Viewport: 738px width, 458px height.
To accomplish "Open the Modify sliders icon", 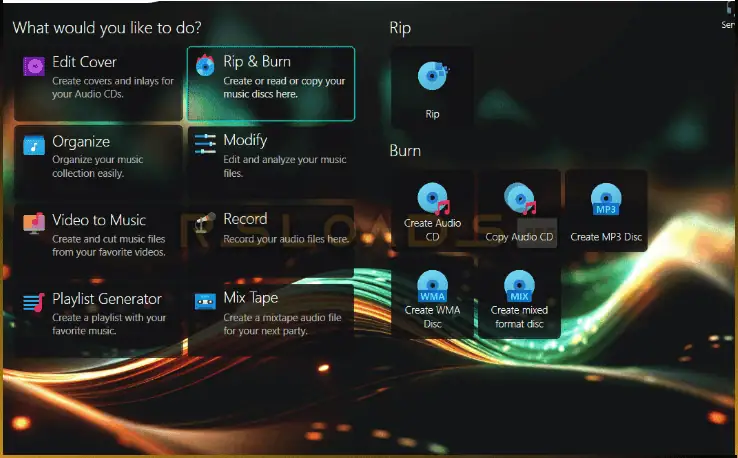I will [x=205, y=143].
